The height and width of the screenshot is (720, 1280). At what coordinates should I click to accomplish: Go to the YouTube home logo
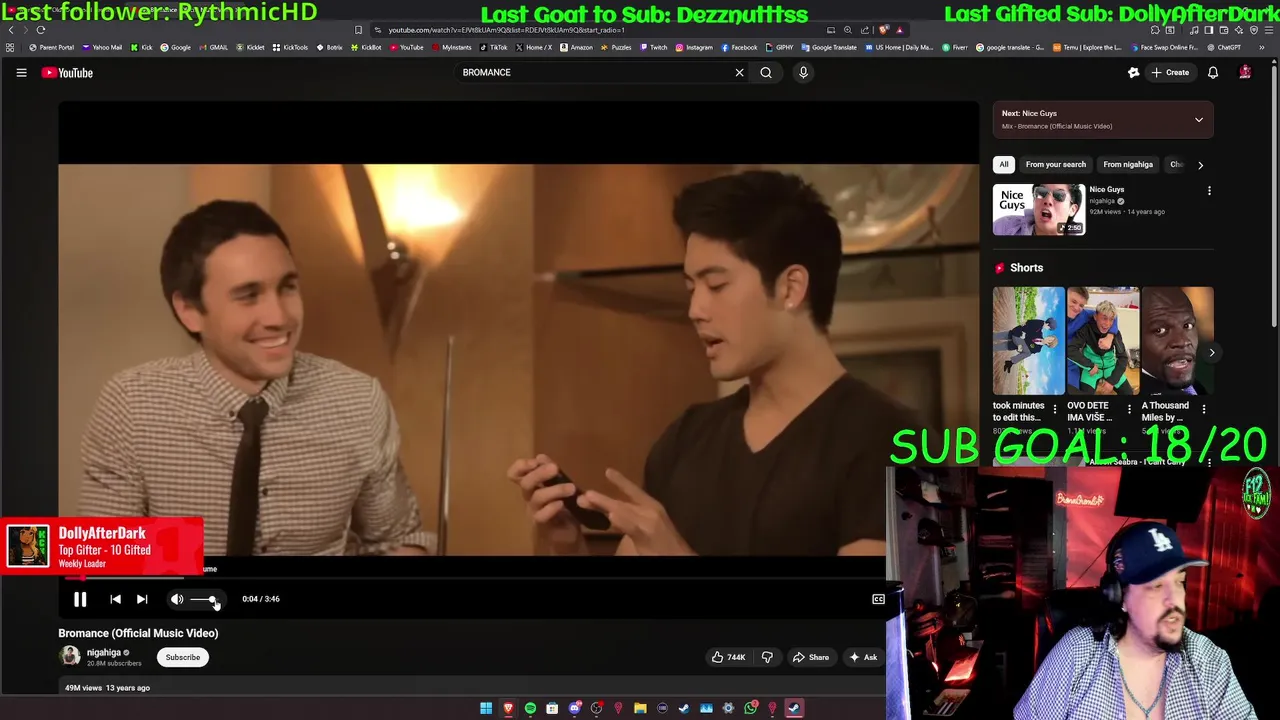(67, 72)
